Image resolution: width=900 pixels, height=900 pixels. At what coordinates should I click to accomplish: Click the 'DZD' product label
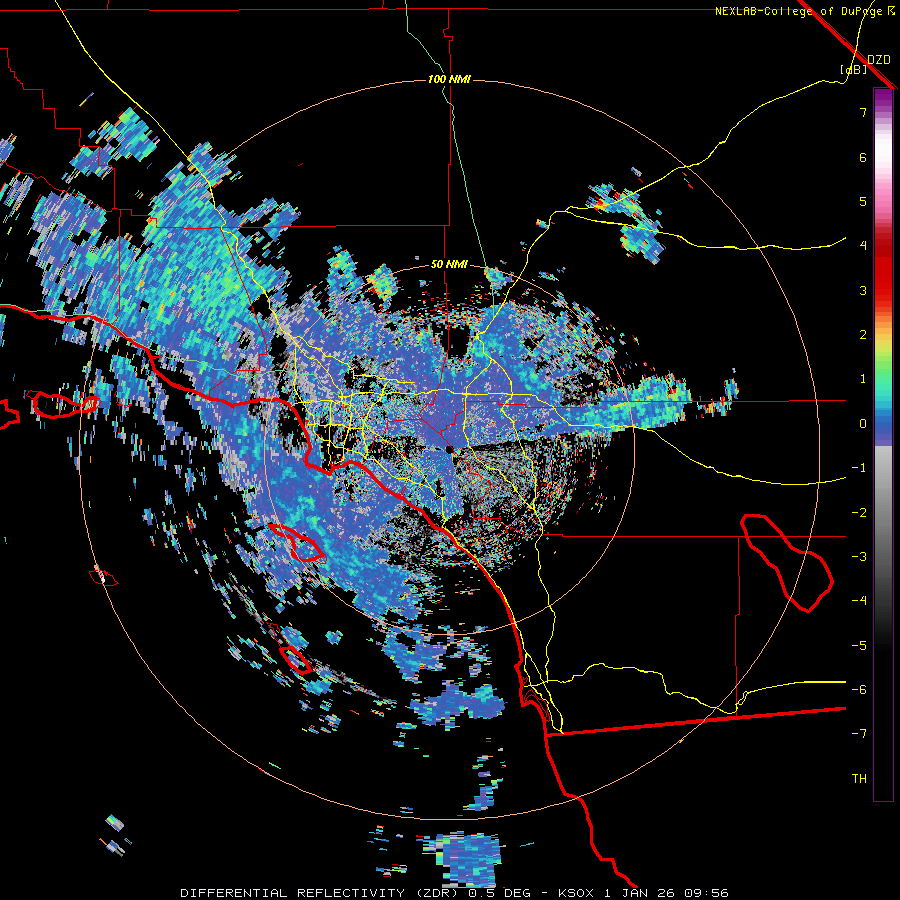click(x=878, y=60)
